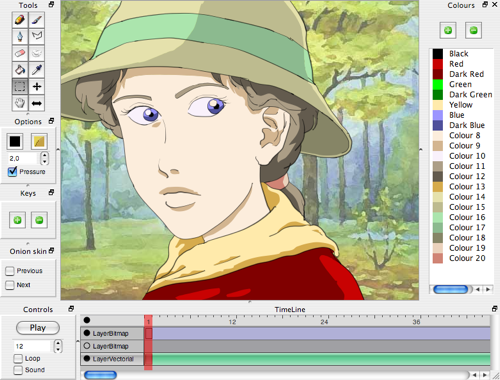Image resolution: width=500 pixels, height=380 pixels.
Task: Click the timeline horizontal scrollbar thumb
Action: click(x=100, y=375)
